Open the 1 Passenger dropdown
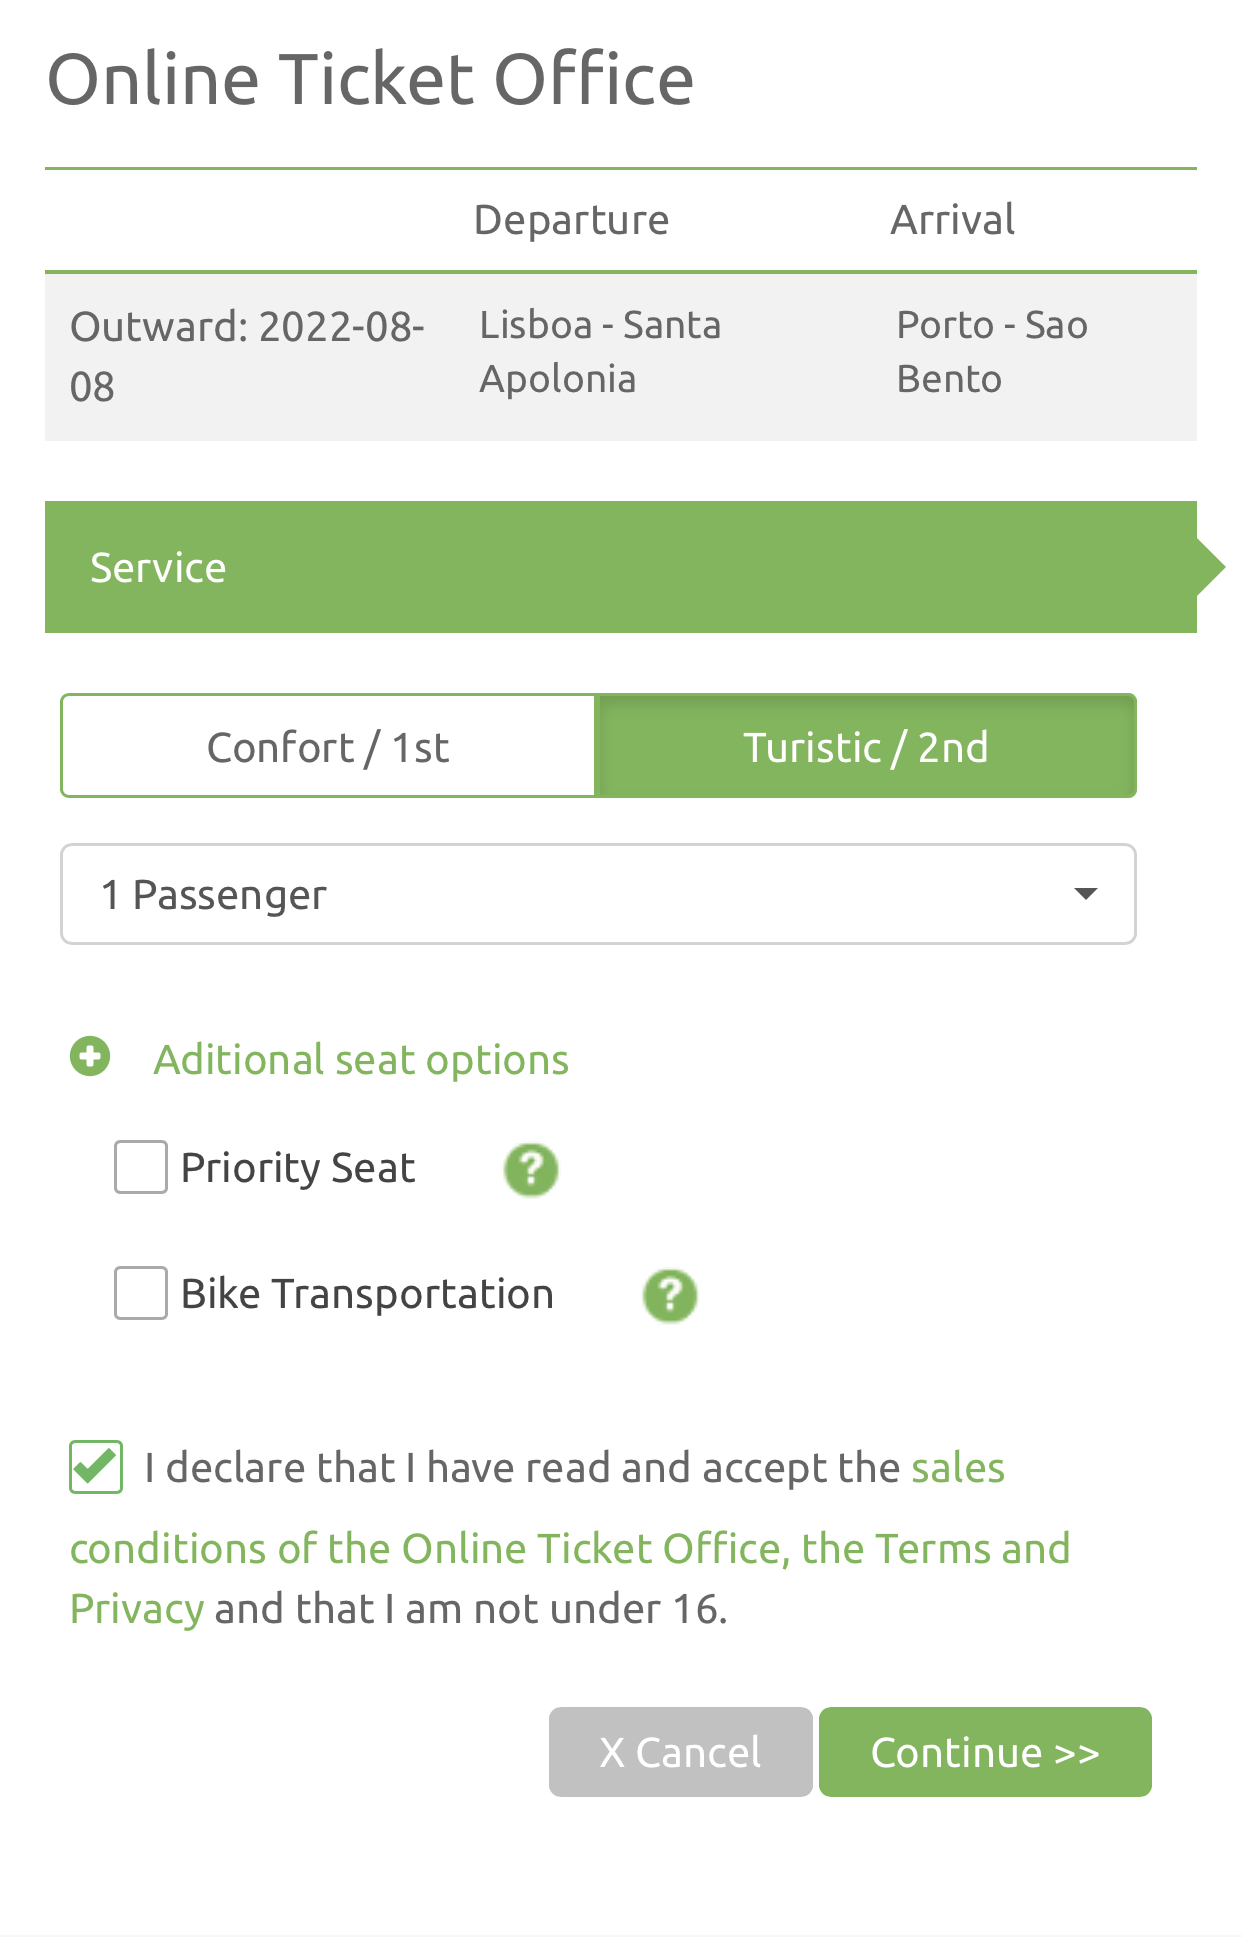Image resolution: width=1242 pixels, height=1937 pixels. tap(598, 894)
